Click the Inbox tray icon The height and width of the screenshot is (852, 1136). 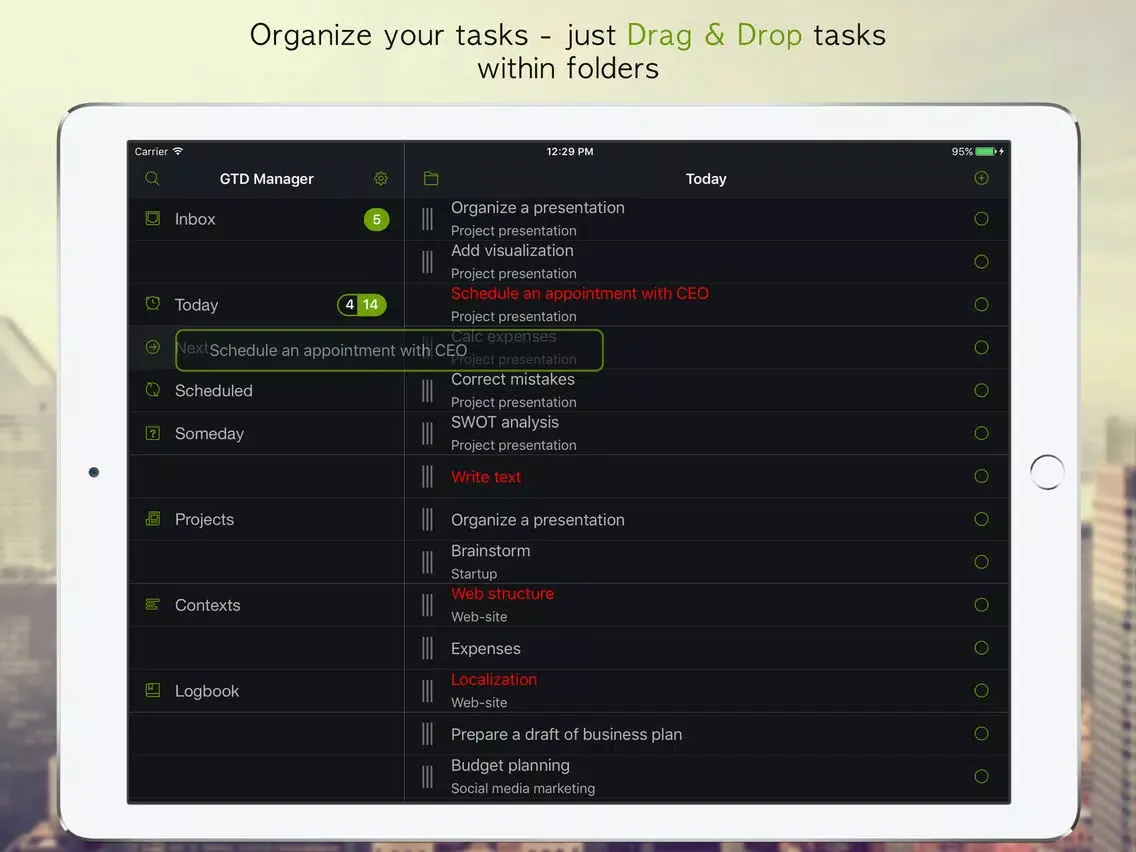click(153, 218)
